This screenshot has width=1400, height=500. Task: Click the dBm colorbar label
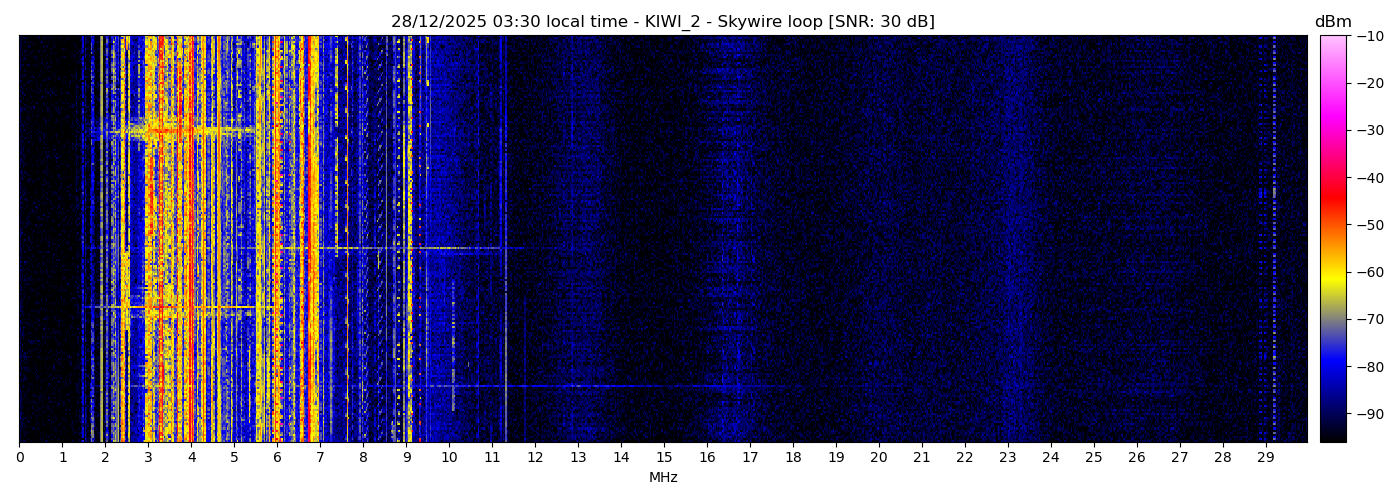coord(1332,22)
